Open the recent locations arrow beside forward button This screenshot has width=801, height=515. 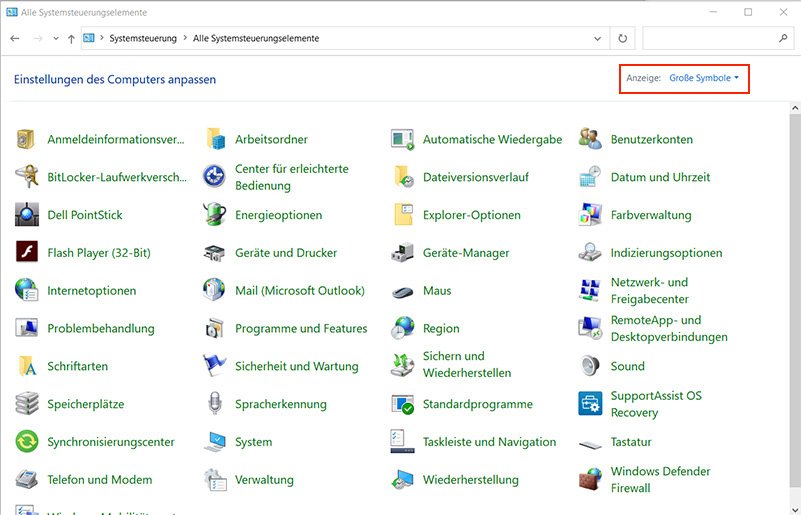point(55,39)
